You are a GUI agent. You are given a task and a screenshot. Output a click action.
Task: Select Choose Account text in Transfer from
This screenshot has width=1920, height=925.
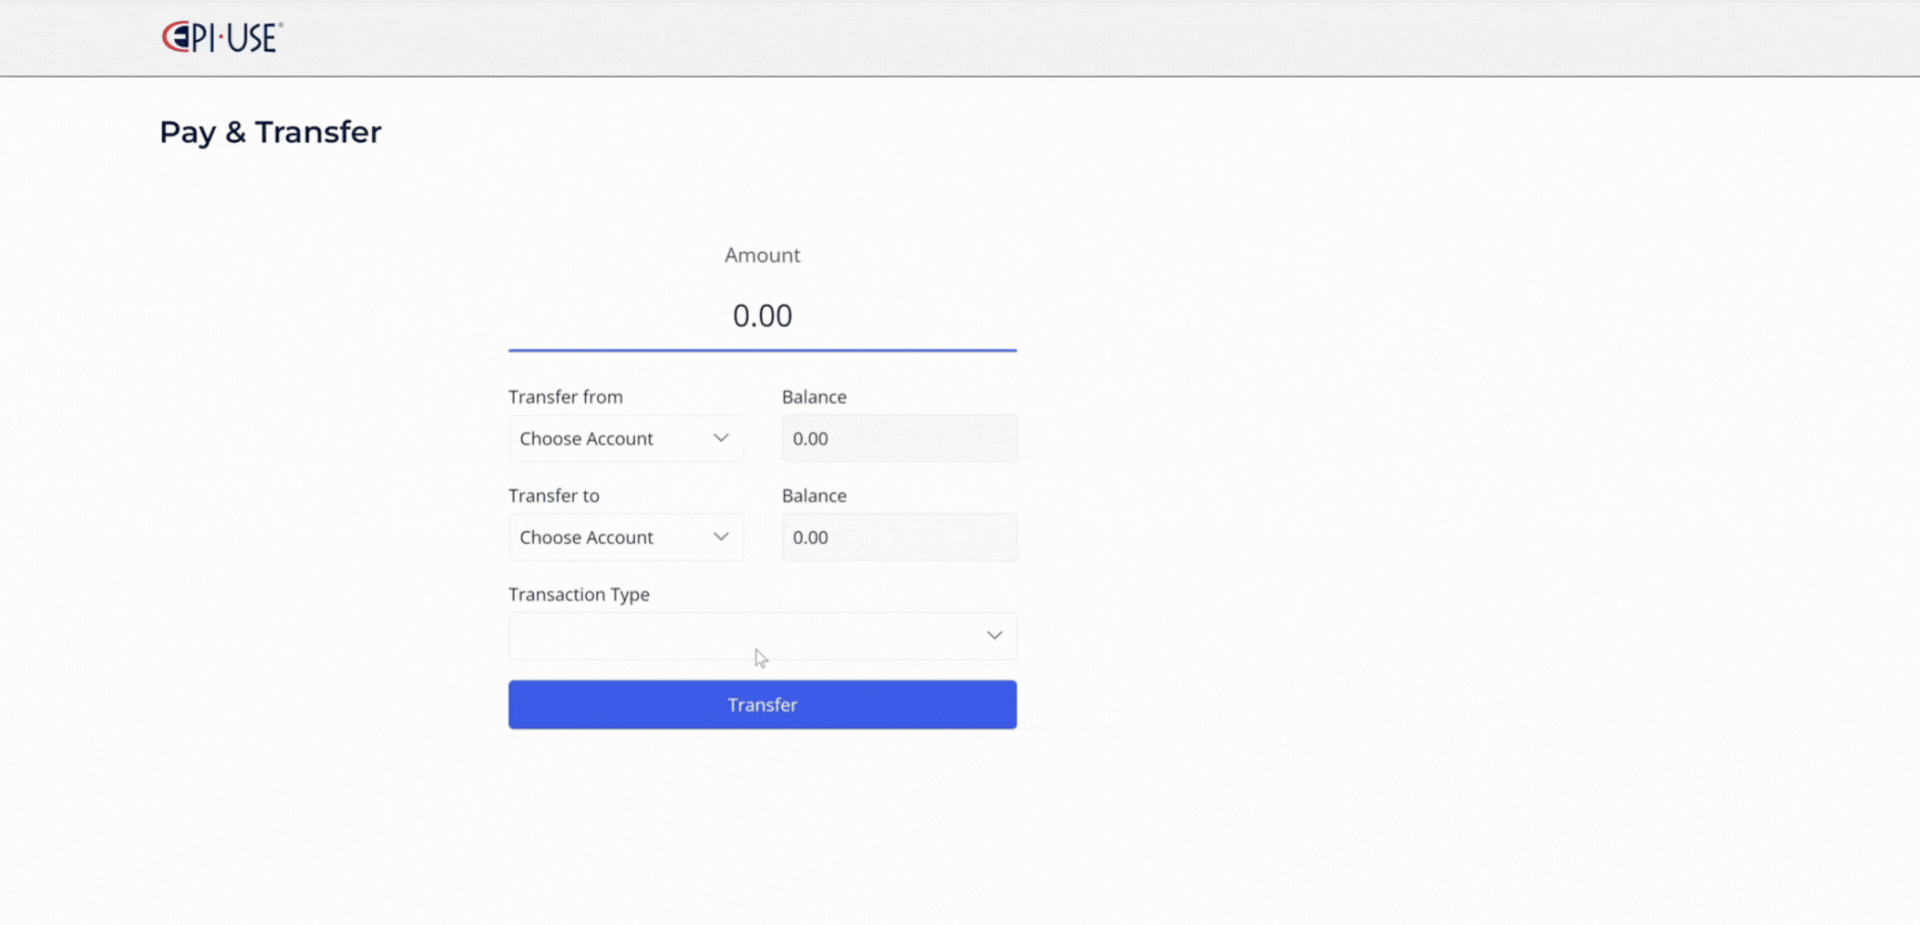(x=586, y=439)
